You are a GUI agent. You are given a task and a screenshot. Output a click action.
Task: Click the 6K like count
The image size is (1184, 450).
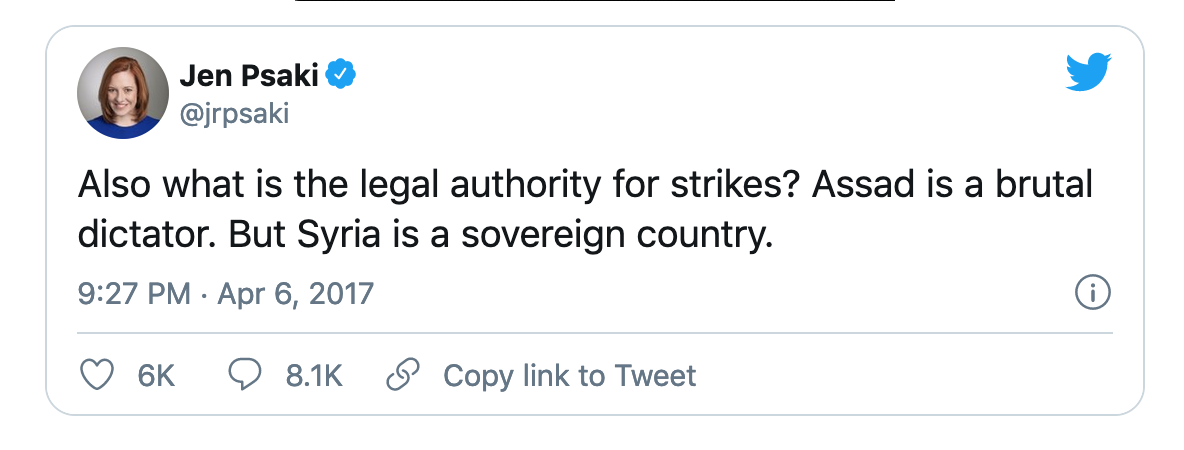[156, 376]
